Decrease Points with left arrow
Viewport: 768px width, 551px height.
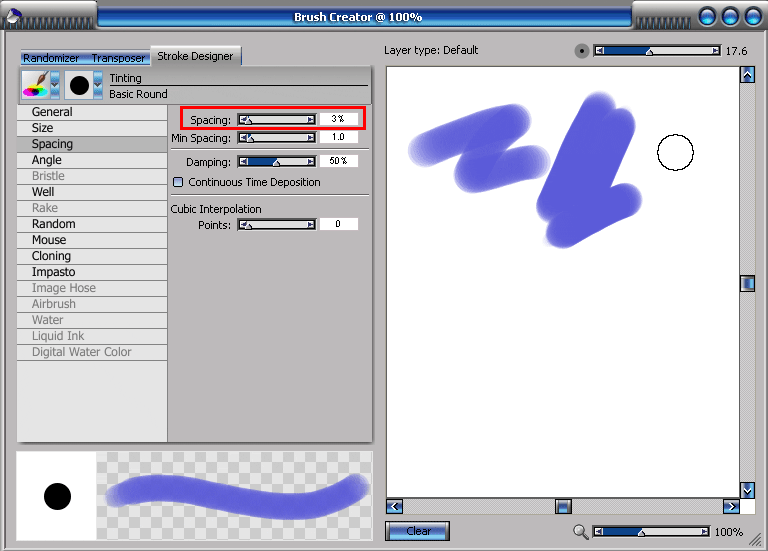pos(243,225)
